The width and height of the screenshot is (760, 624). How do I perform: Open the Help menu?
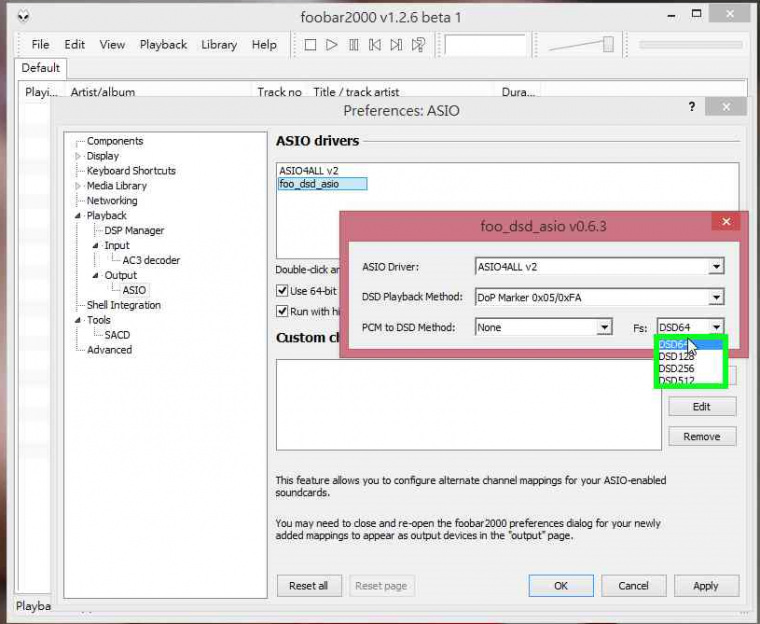click(264, 45)
